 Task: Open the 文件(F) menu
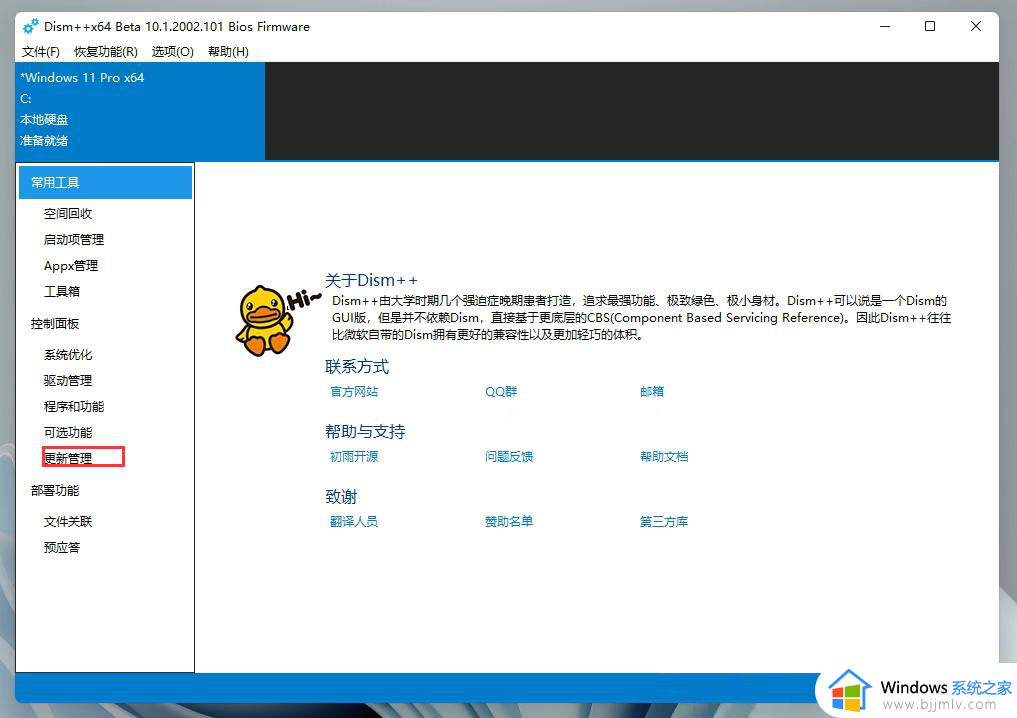coord(40,51)
